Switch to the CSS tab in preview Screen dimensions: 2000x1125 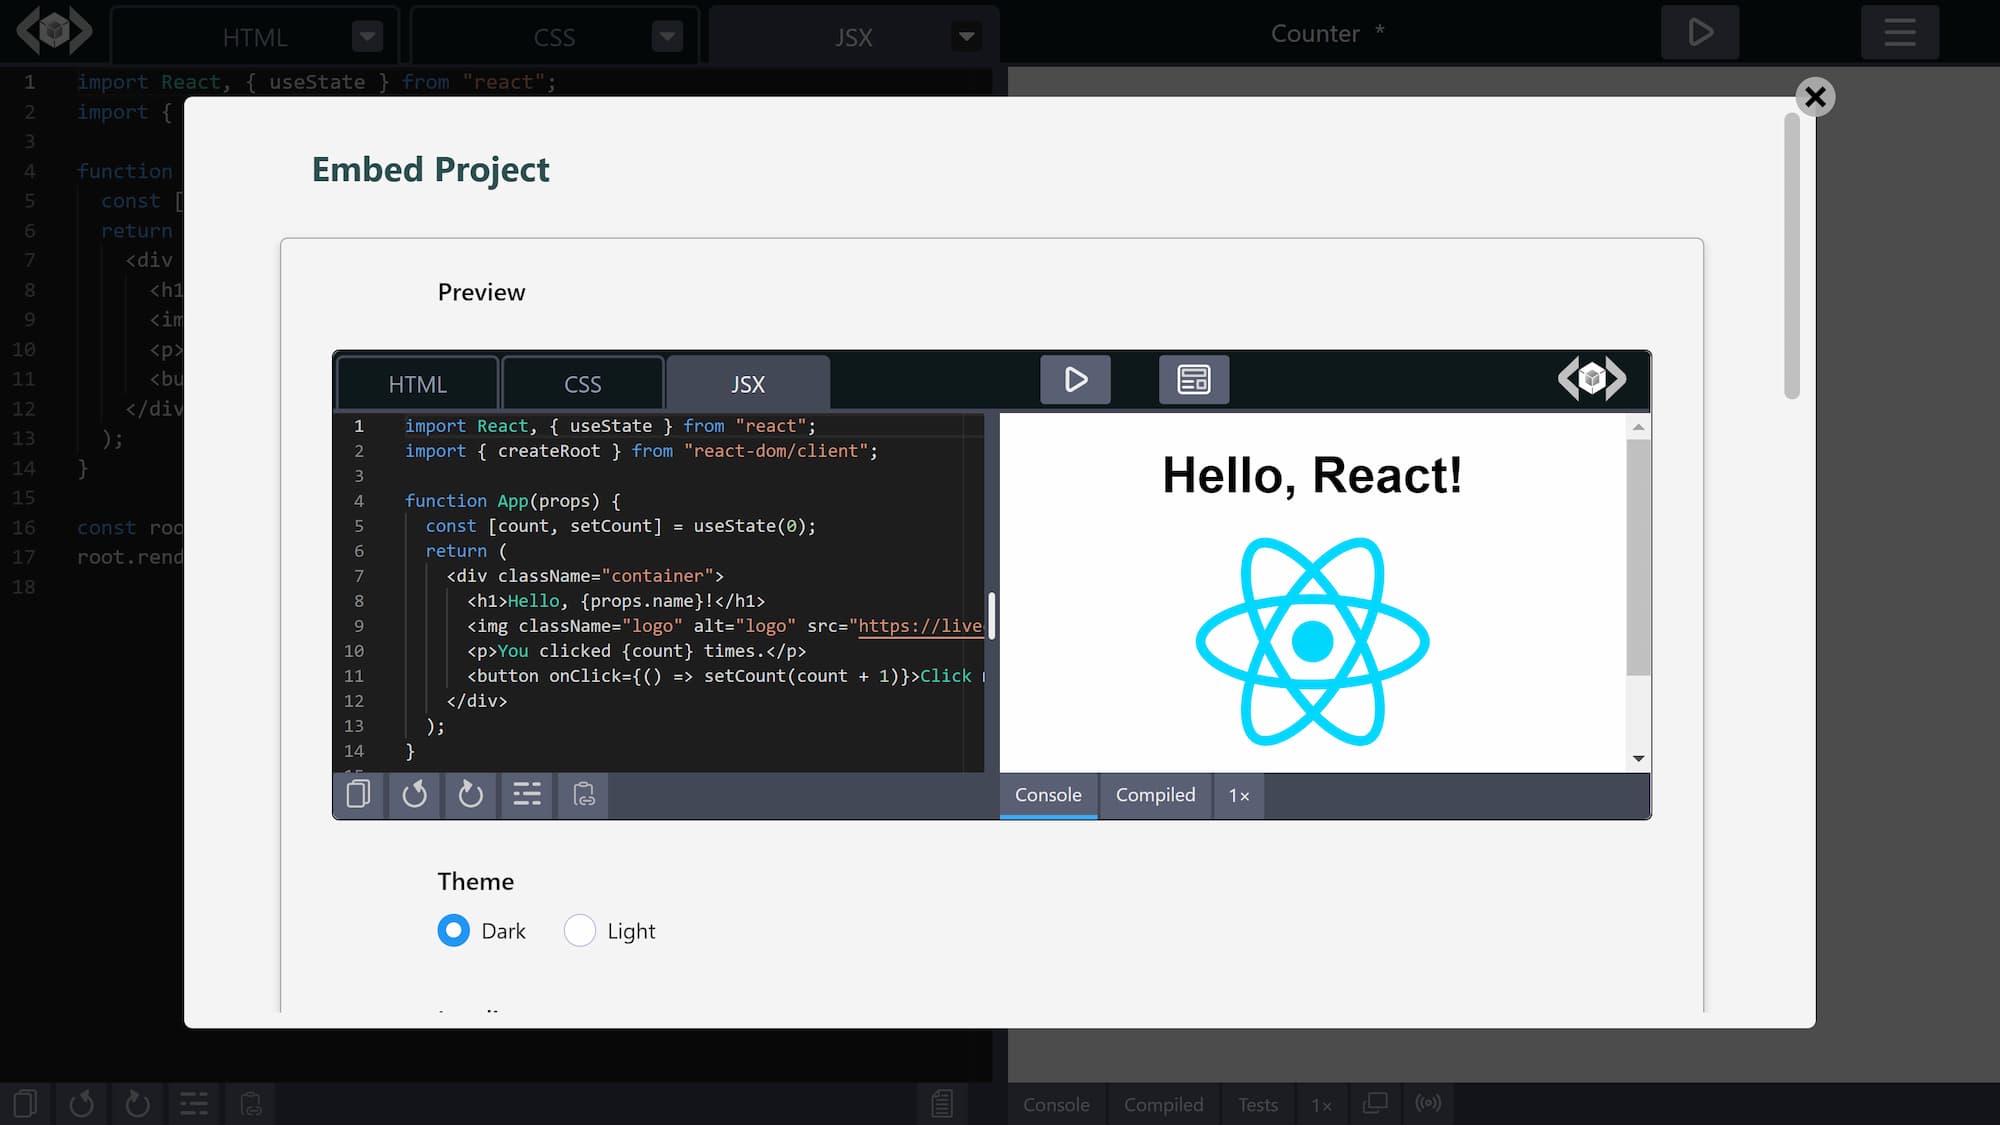(x=582, y=383)
